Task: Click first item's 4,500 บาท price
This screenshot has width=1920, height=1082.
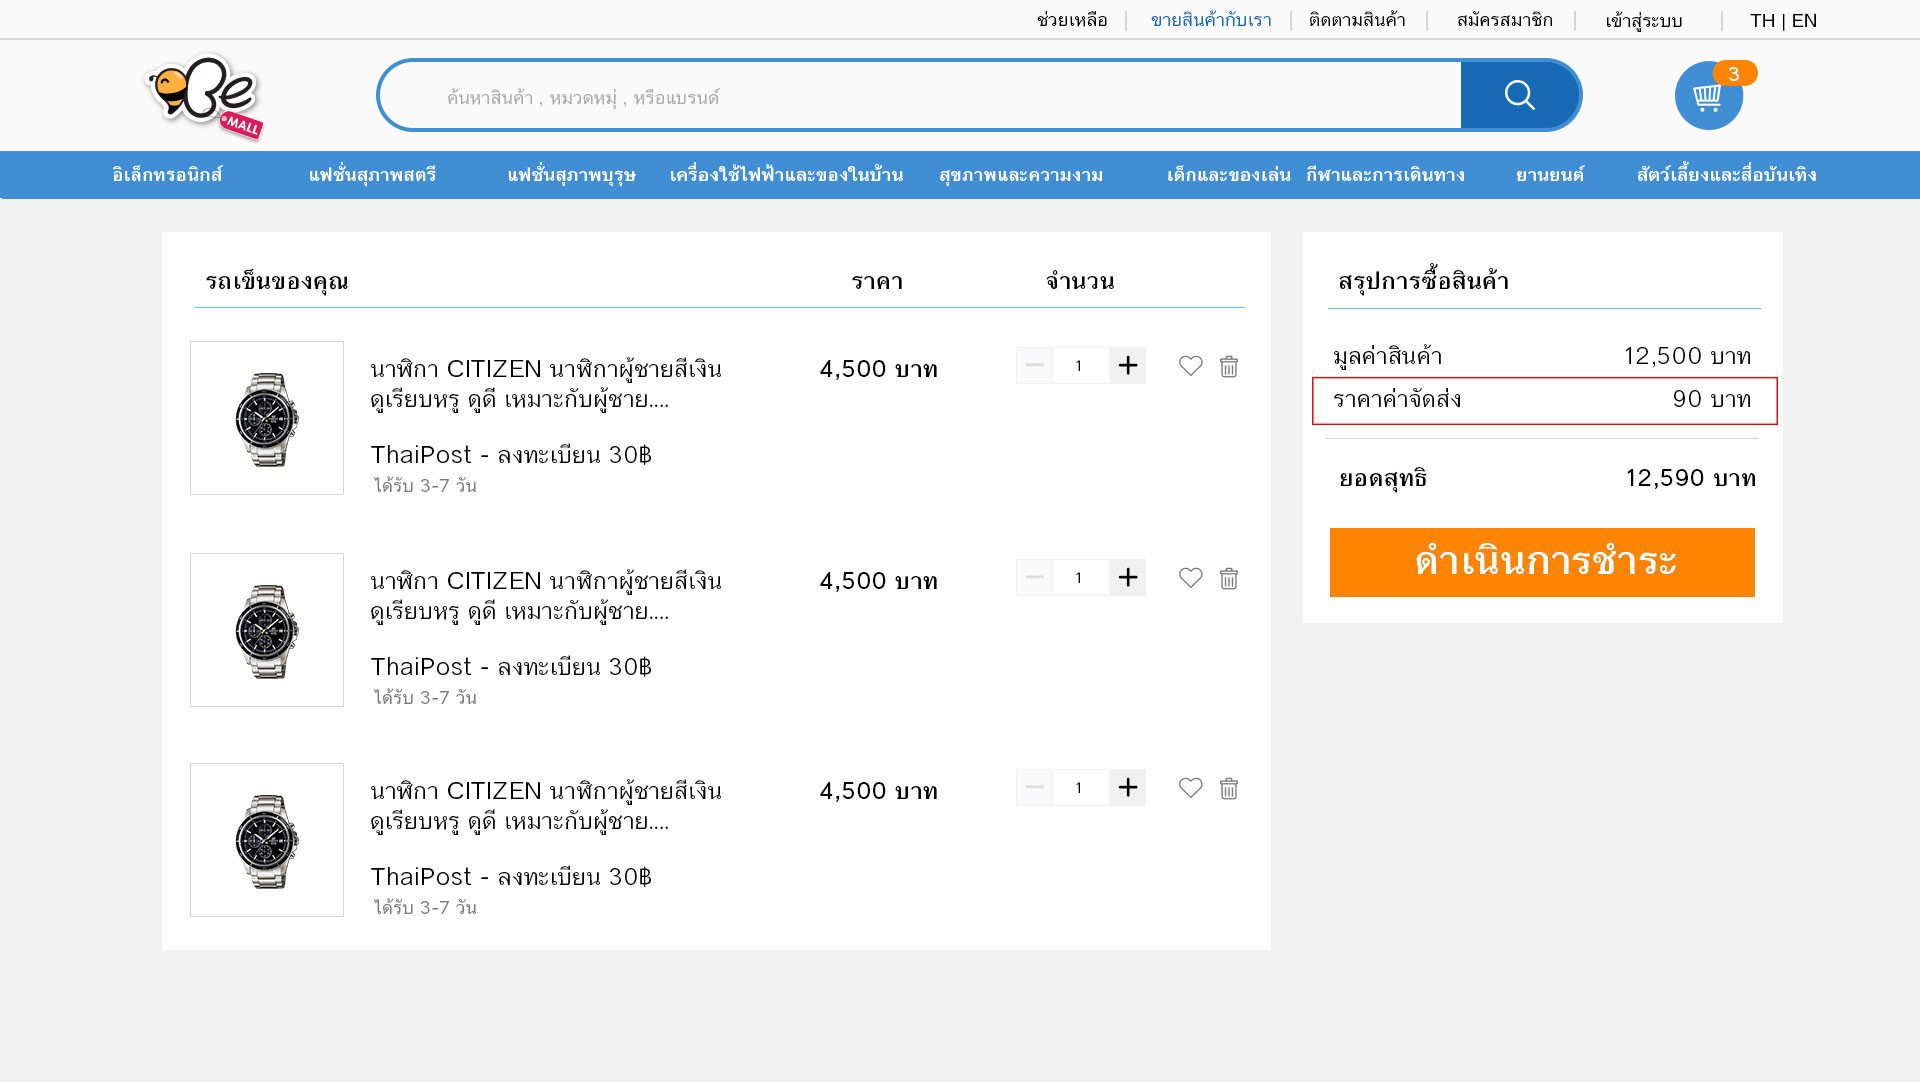Action: 878,369
